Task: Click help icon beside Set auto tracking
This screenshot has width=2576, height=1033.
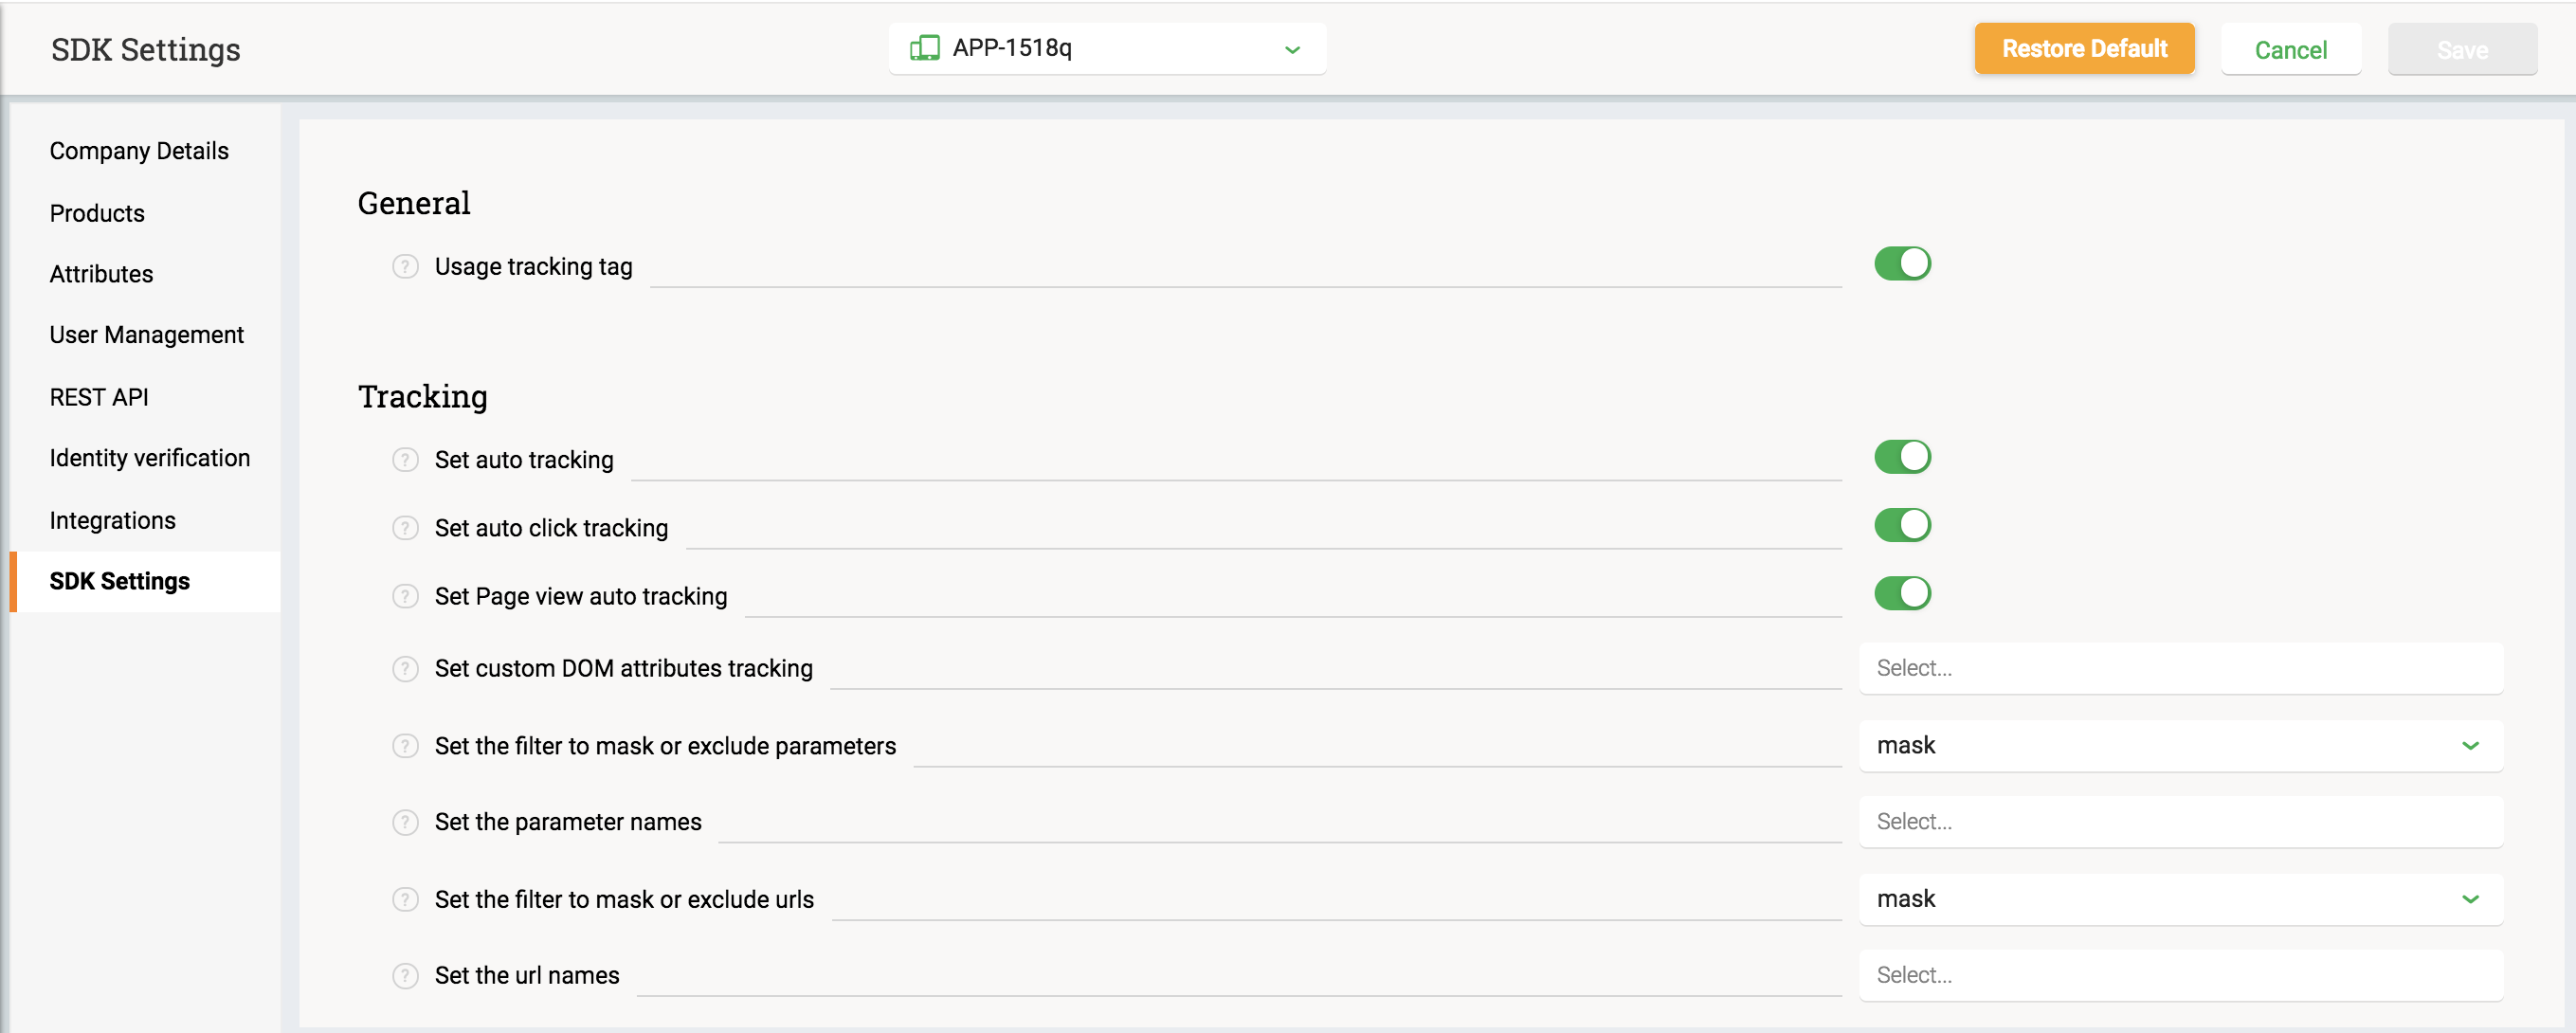Action: 405,460
